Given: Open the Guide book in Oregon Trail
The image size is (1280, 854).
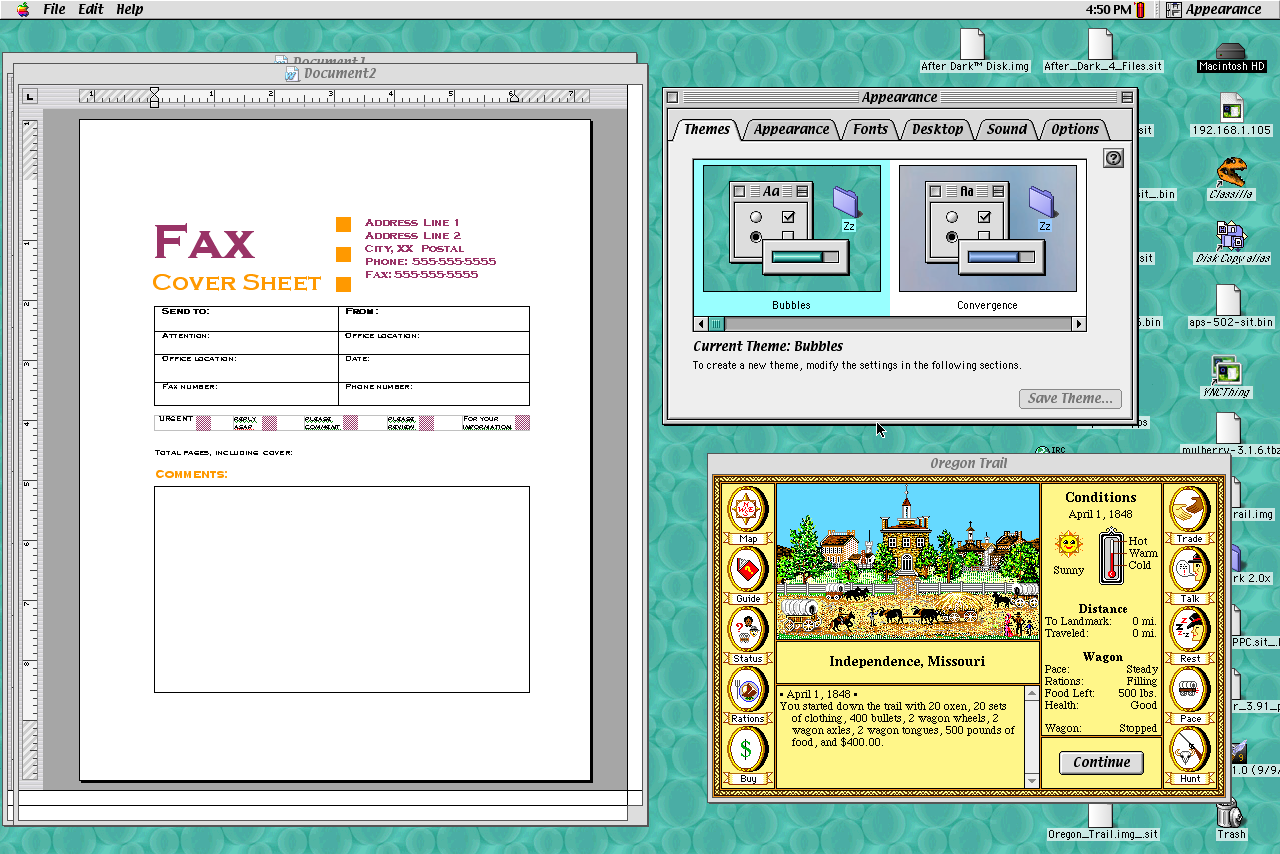Looking at the screenshot, I should click(747, 571).
